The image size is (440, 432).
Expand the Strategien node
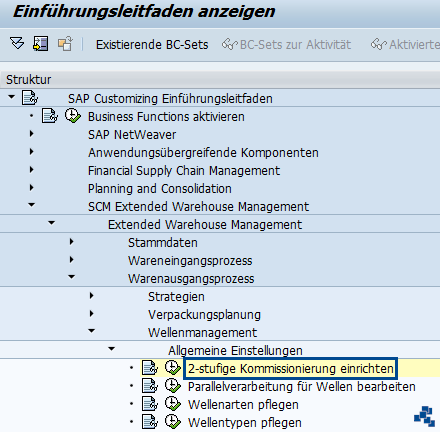click(91, 296)
